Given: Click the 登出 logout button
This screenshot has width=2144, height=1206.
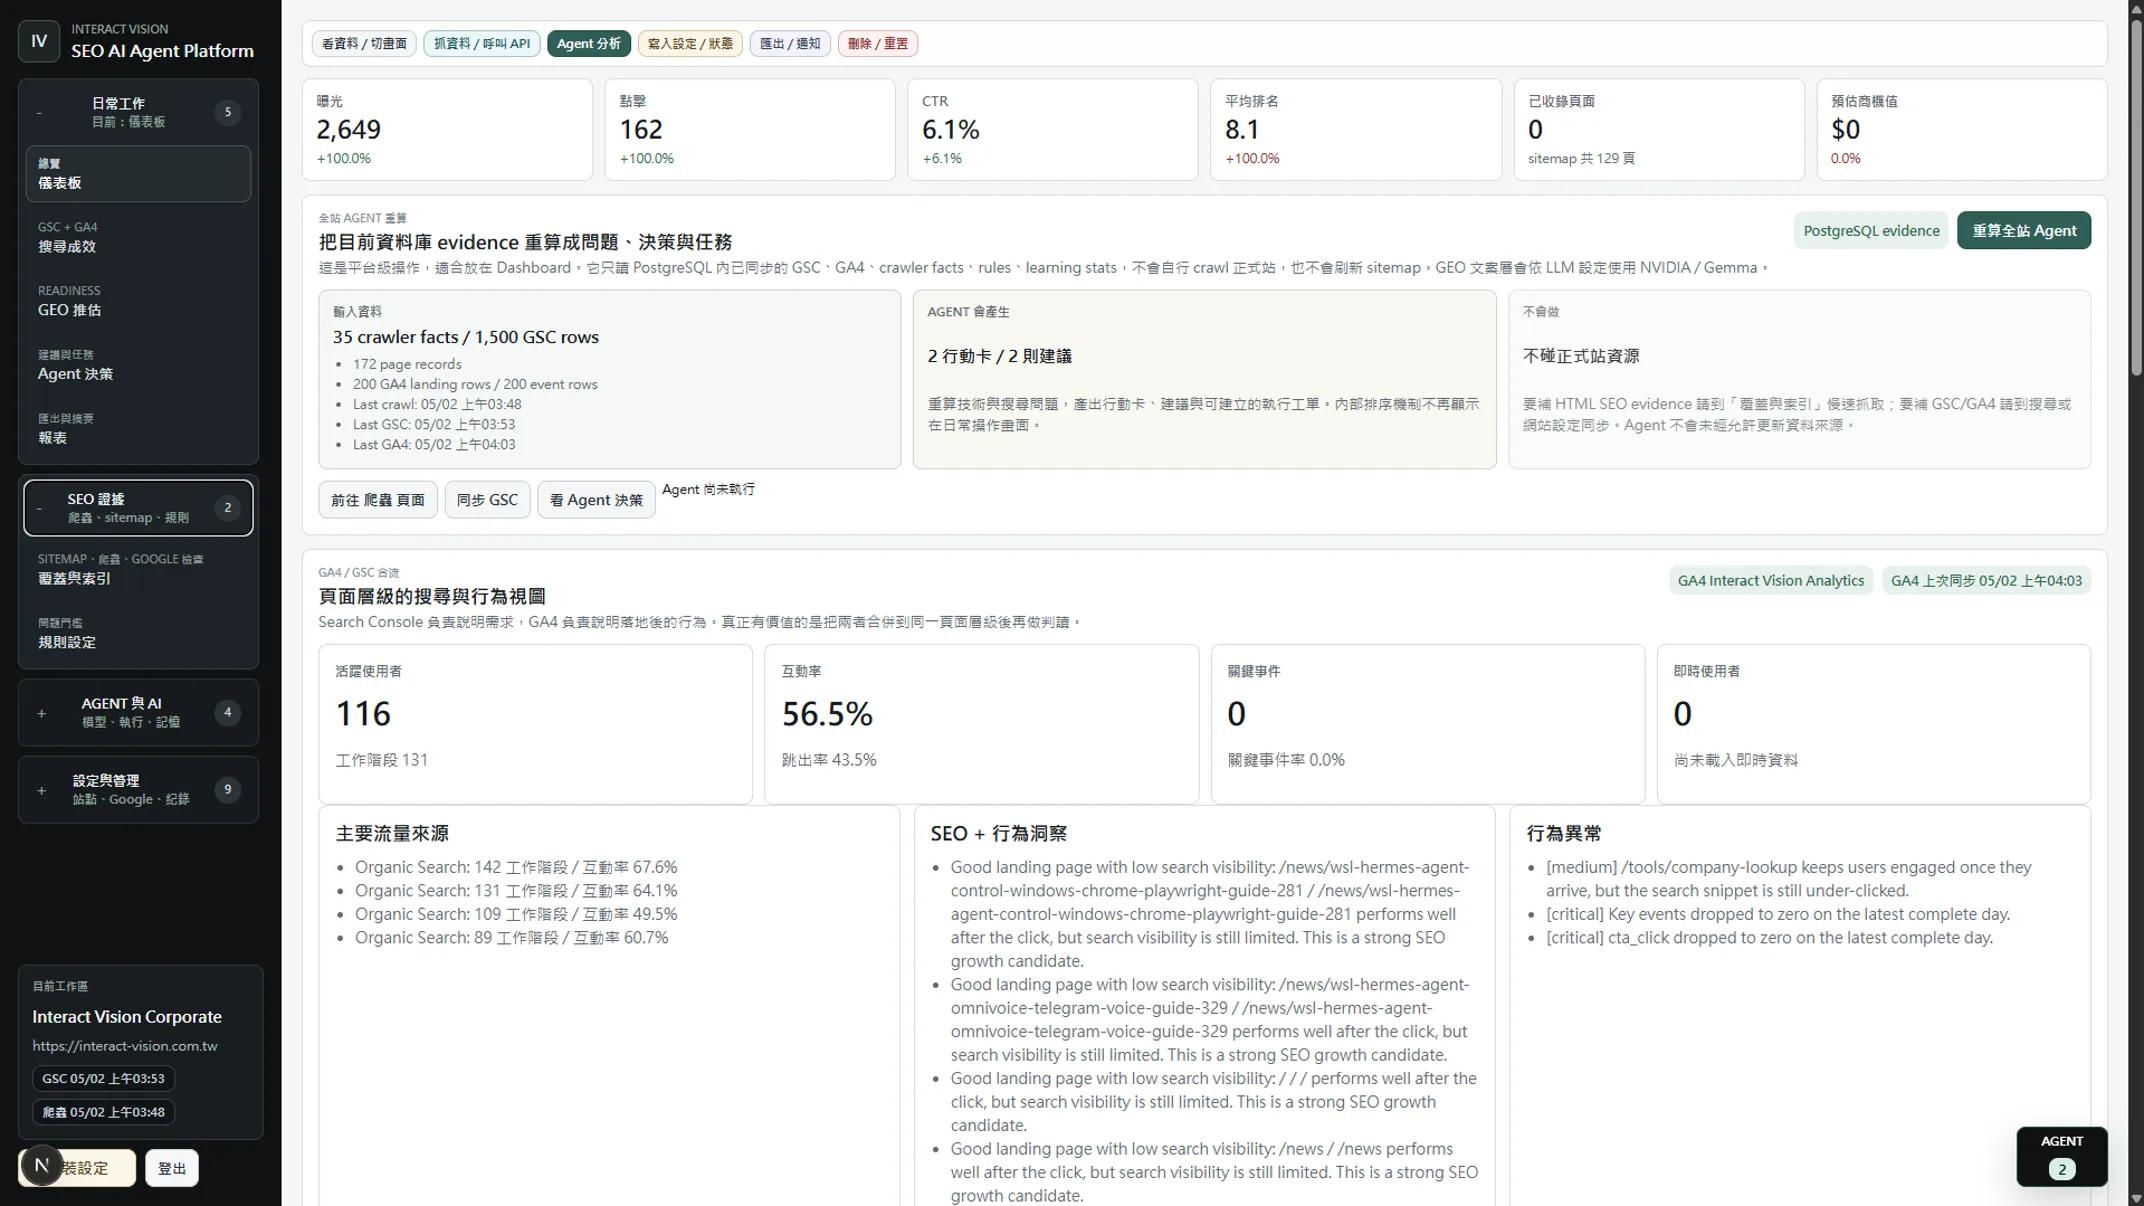Looking at the screenshot, I should click(x=172, y=1168).
